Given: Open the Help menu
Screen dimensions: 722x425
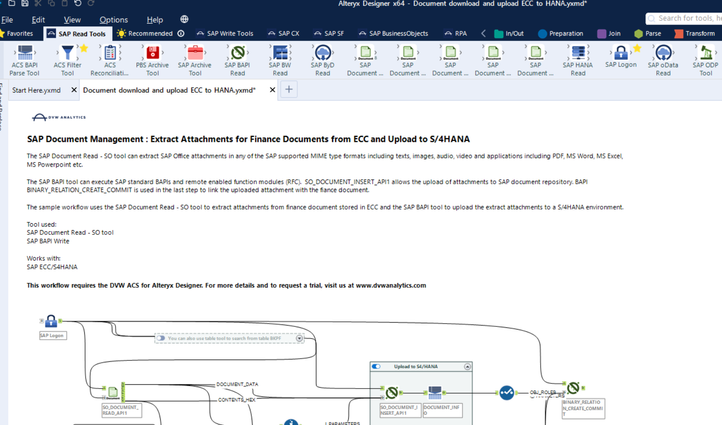Looking at the screenshot, I should [155, 20].
